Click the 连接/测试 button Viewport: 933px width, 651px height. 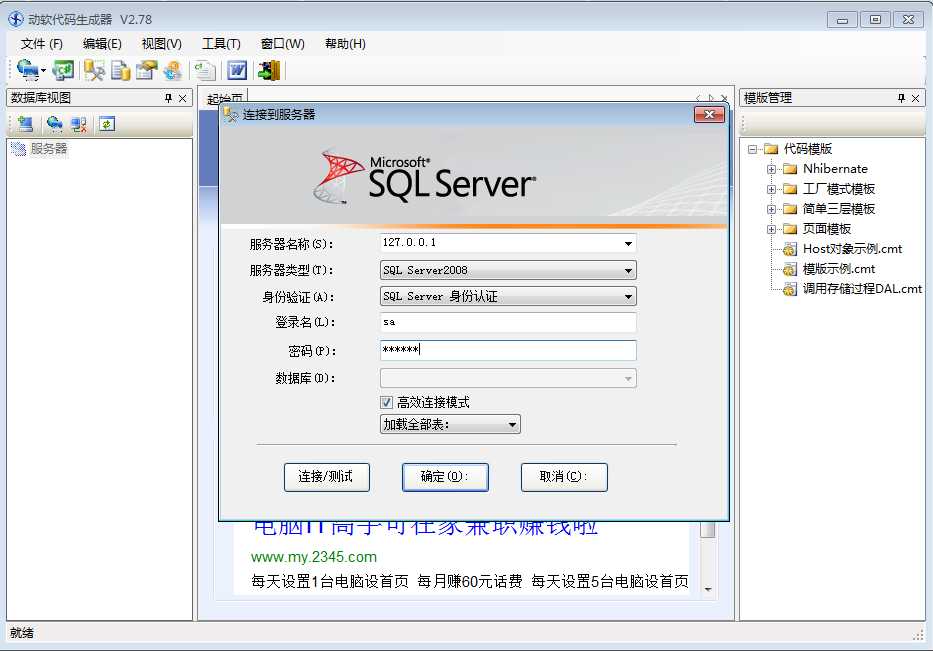[327, 477]
